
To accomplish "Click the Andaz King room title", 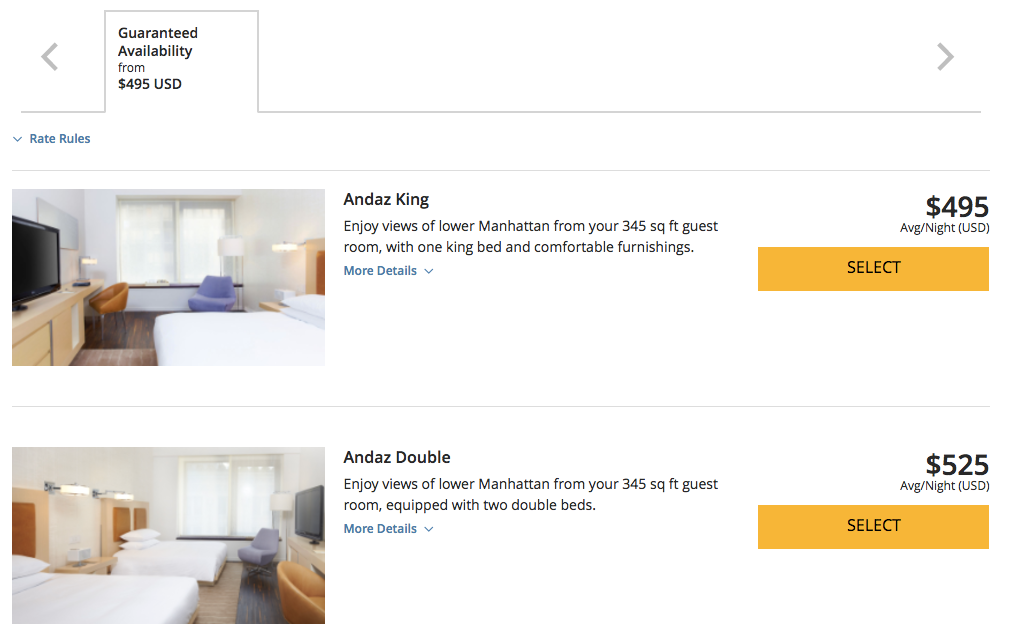I will click(x=386, y=199).
